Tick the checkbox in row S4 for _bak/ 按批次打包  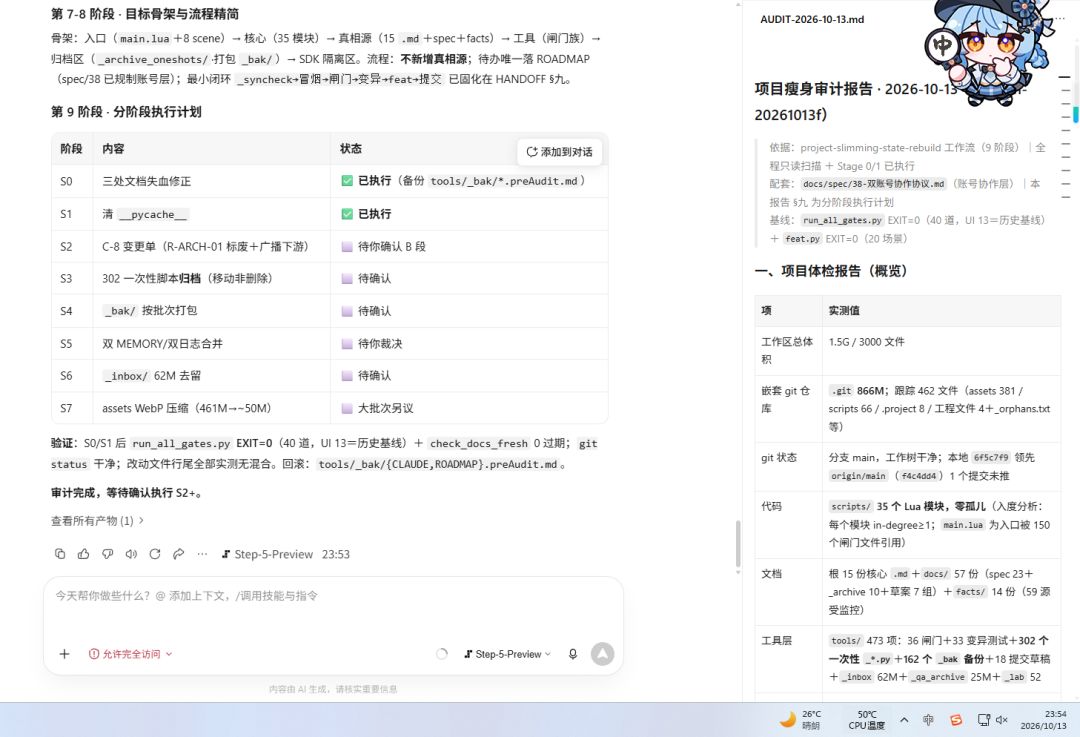[347, 311]
